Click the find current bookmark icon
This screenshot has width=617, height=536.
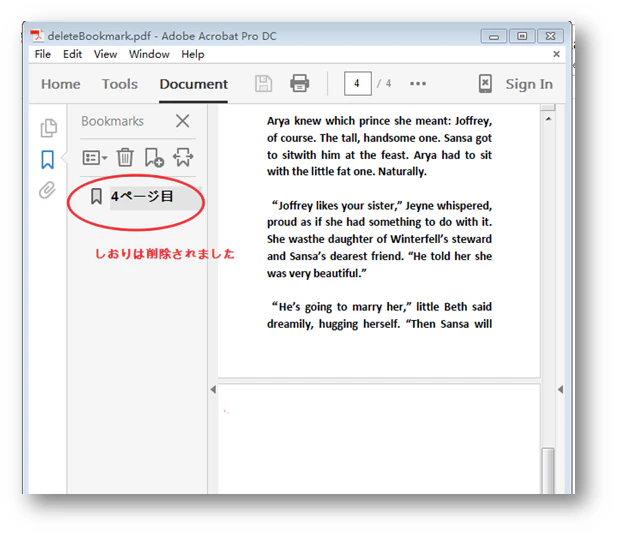coord(183,157)
